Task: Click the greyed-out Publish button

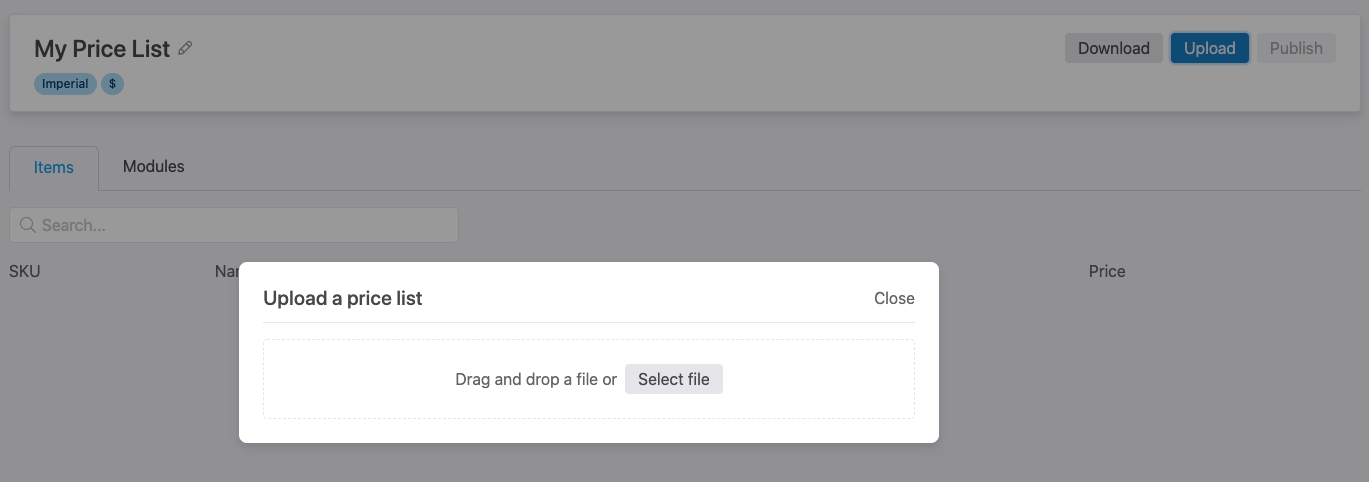Action: pyautogui.click(x=1296, y=48)
